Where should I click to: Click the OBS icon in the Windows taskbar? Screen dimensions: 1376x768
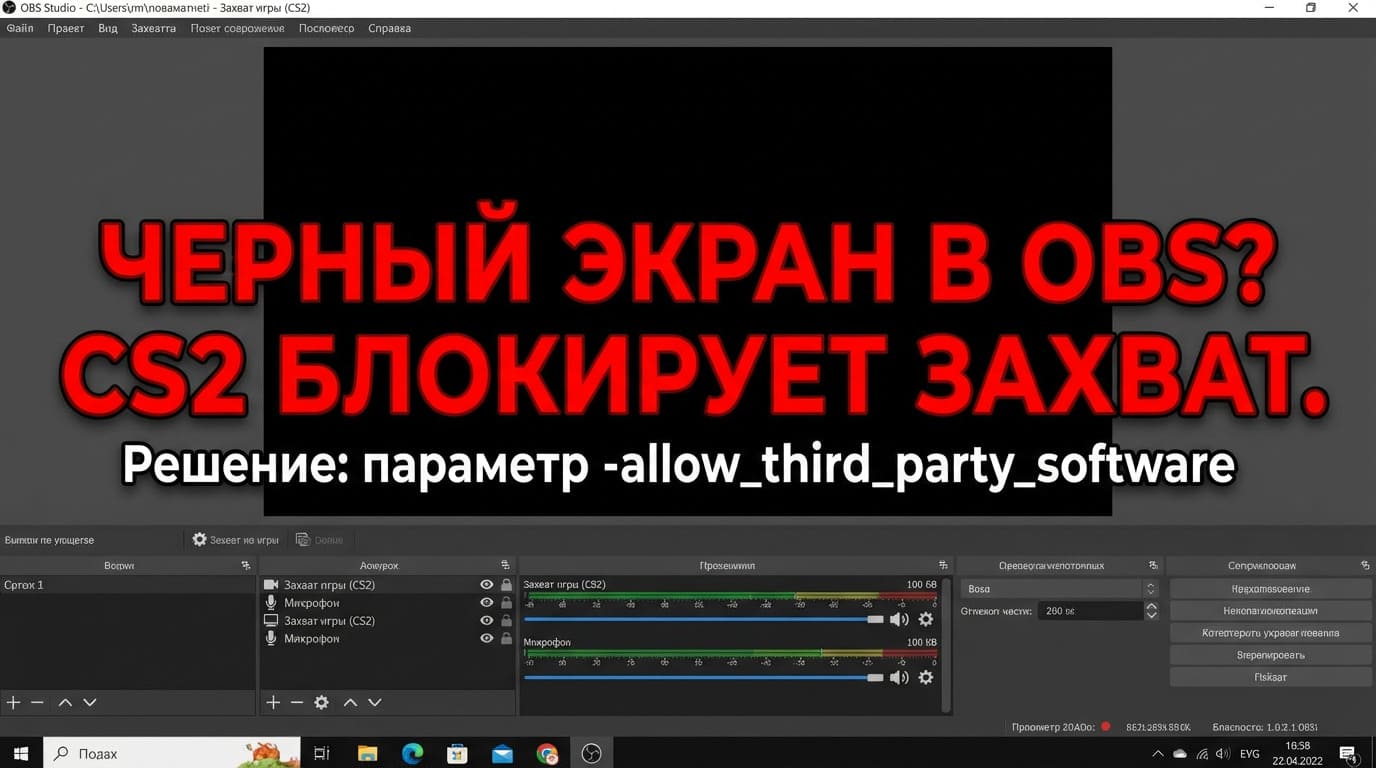pyautogui.click(x=591, y=753)
